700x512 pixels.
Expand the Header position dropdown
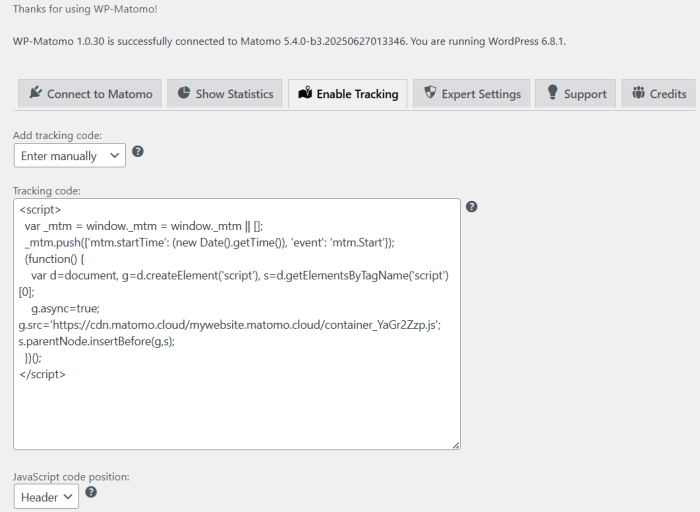[46, 496]
